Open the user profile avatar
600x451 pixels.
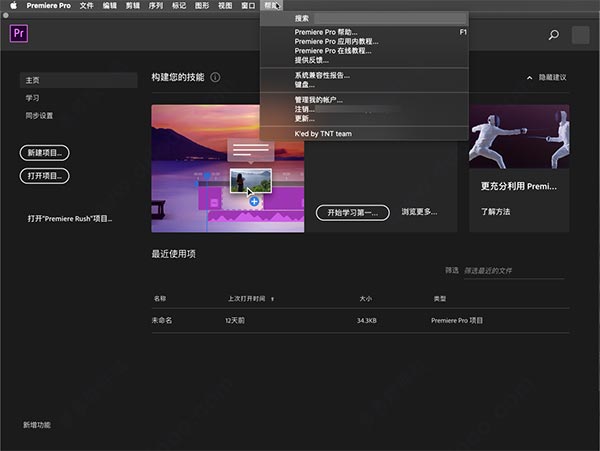pos(580,35)
